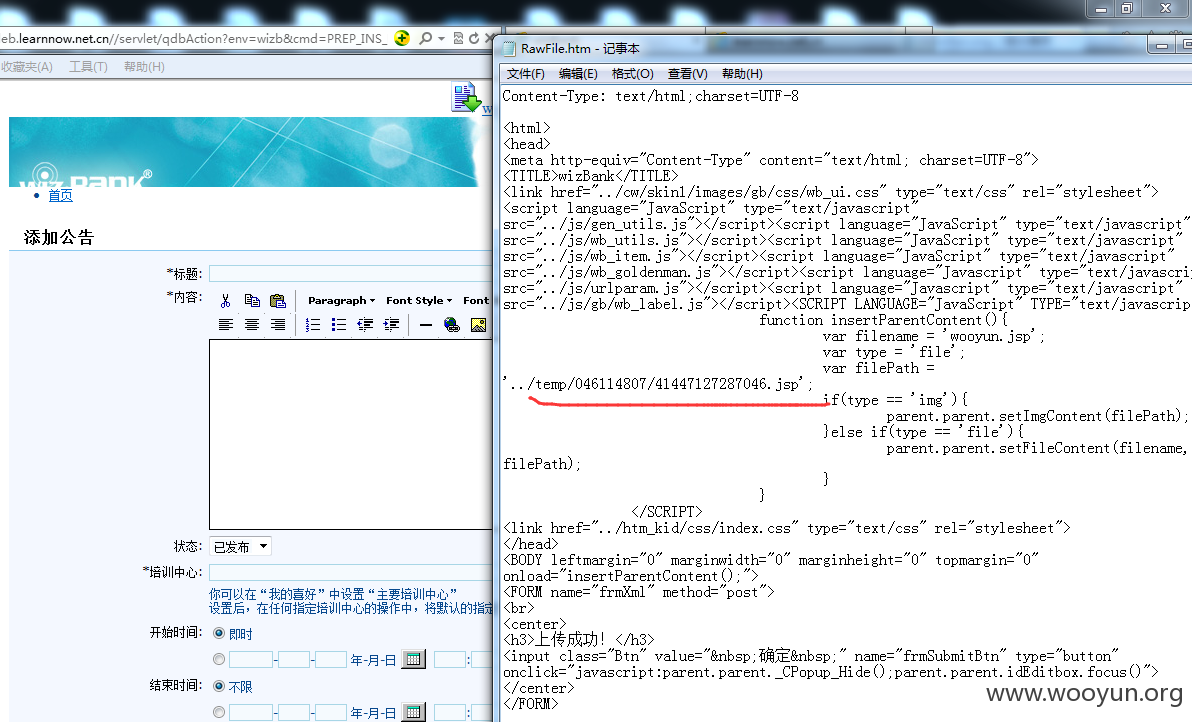1192x722 pixels.
Task: Open calendar picker for end date
Action: click(413, 712)
